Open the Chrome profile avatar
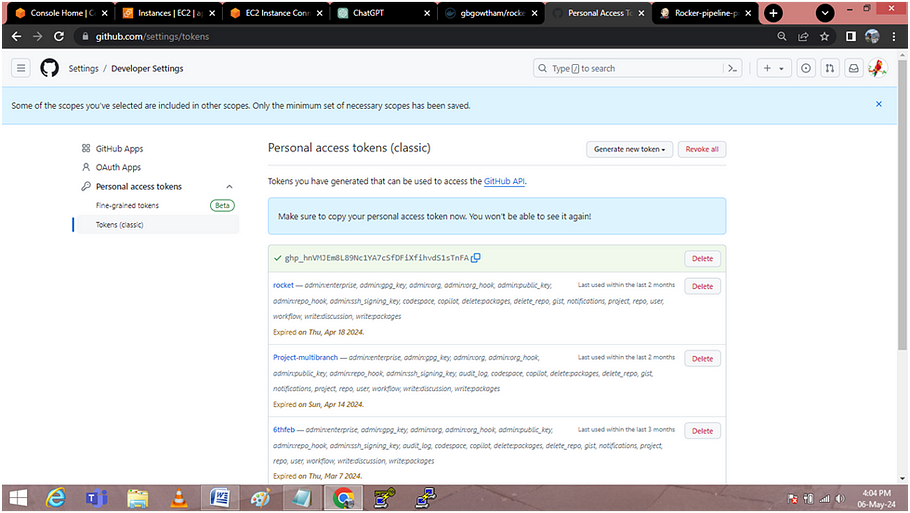 tap(872, 37)
